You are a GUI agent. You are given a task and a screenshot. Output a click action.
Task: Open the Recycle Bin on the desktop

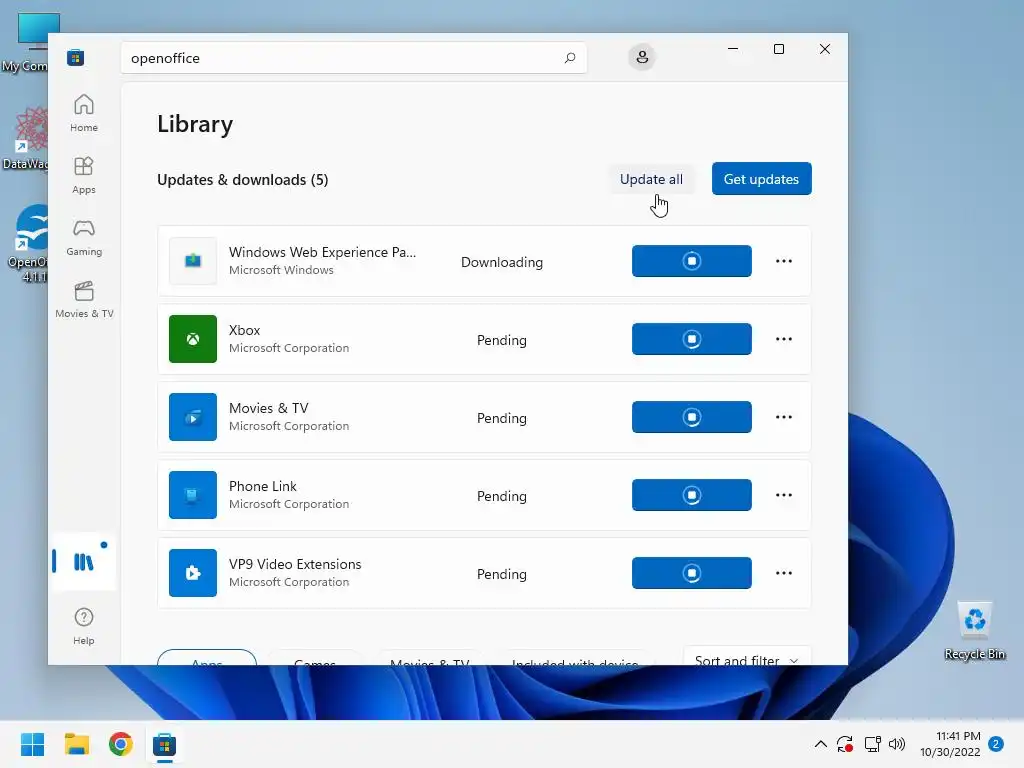[974, 630]
